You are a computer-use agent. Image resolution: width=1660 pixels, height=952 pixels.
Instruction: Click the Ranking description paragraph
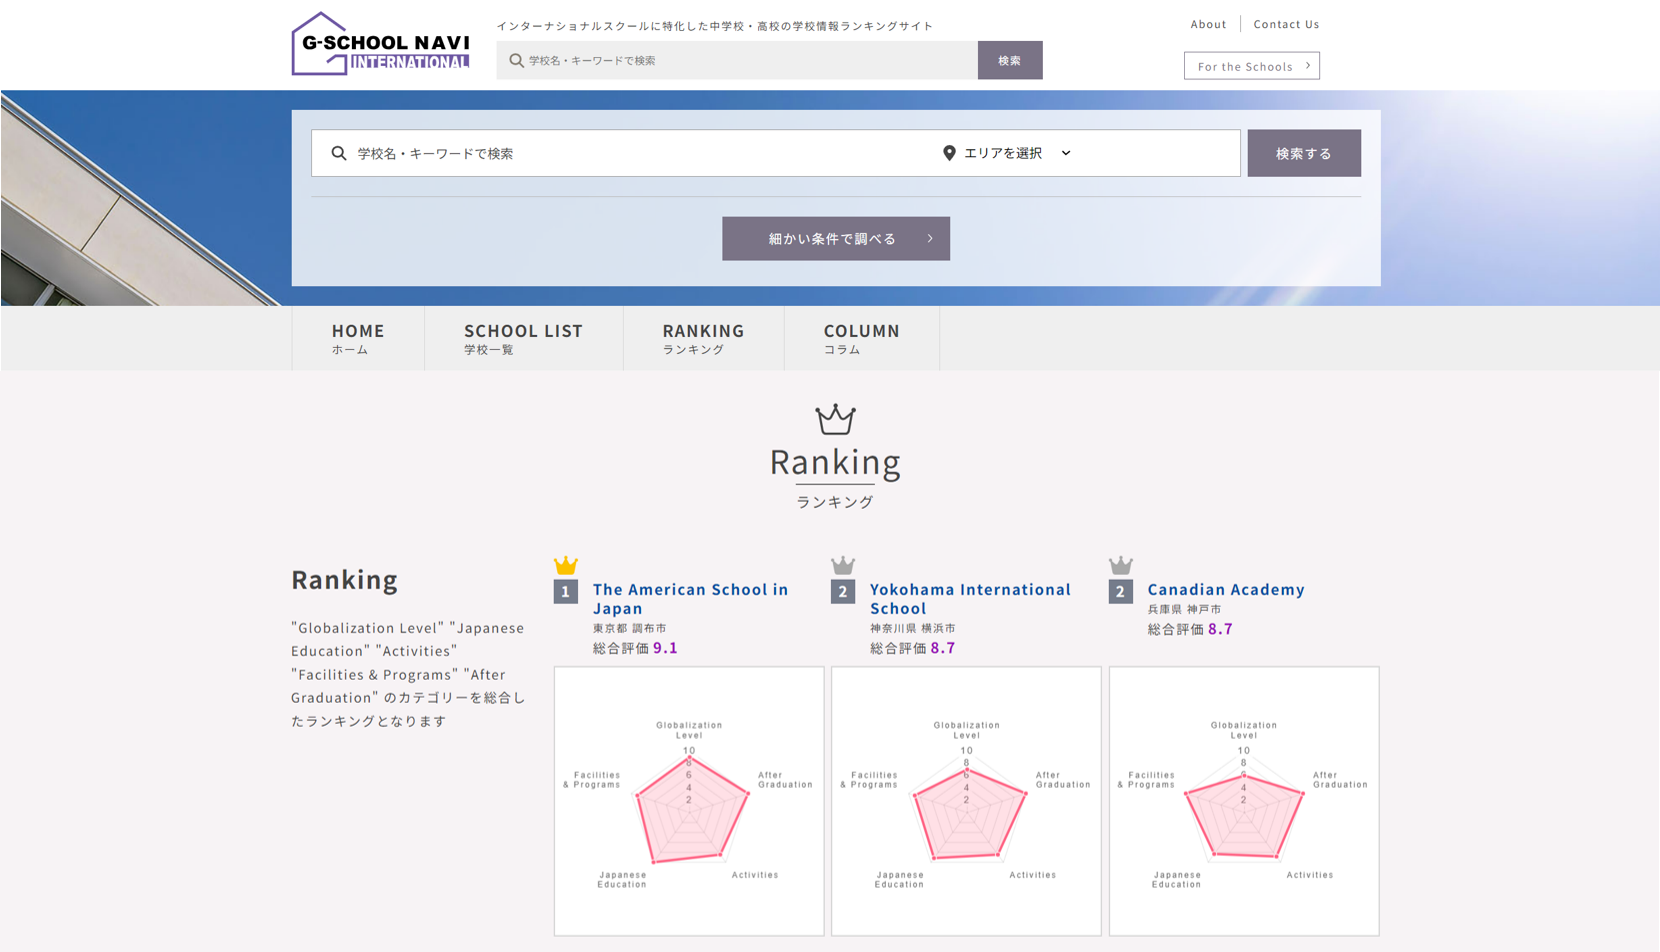[x=408, y=674]
